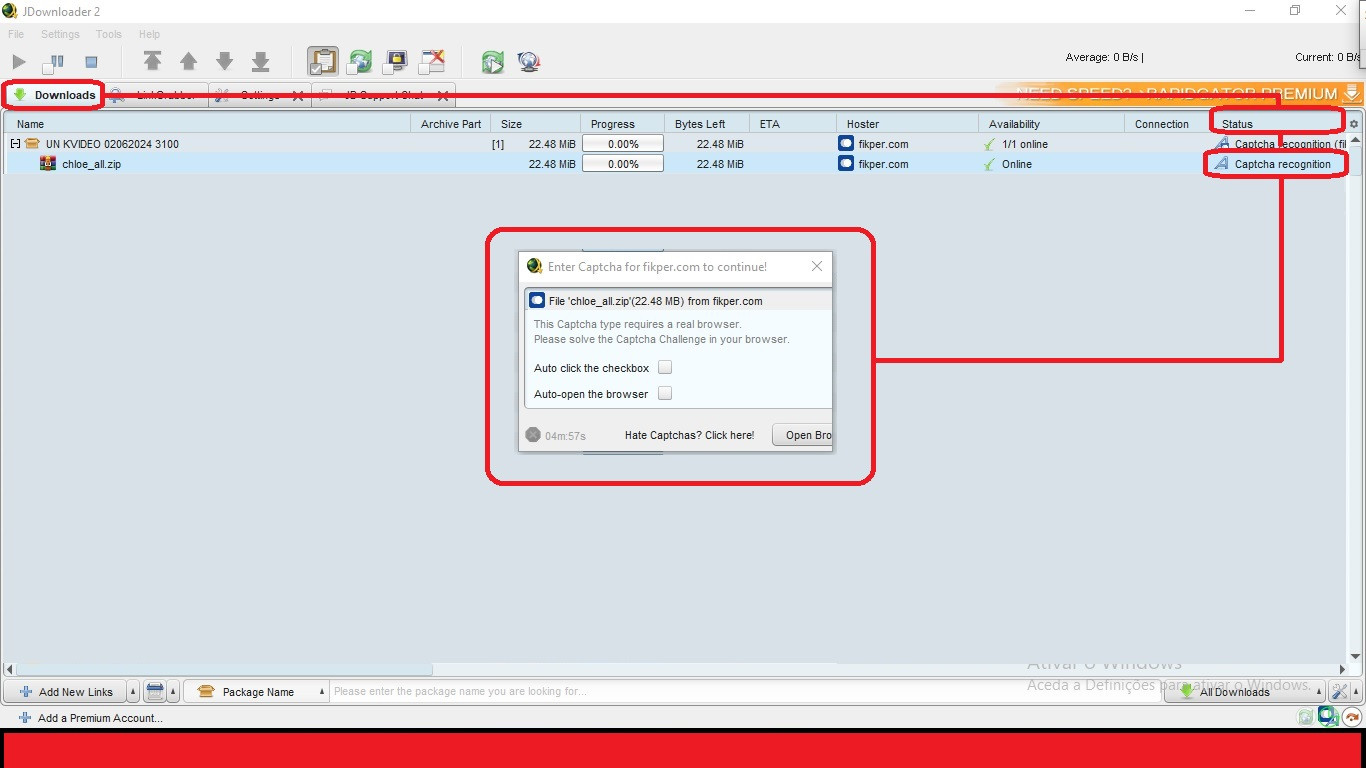Click fikper.com hoster icon in package row
Screen dimensions: 1366x768
(846, 144)
